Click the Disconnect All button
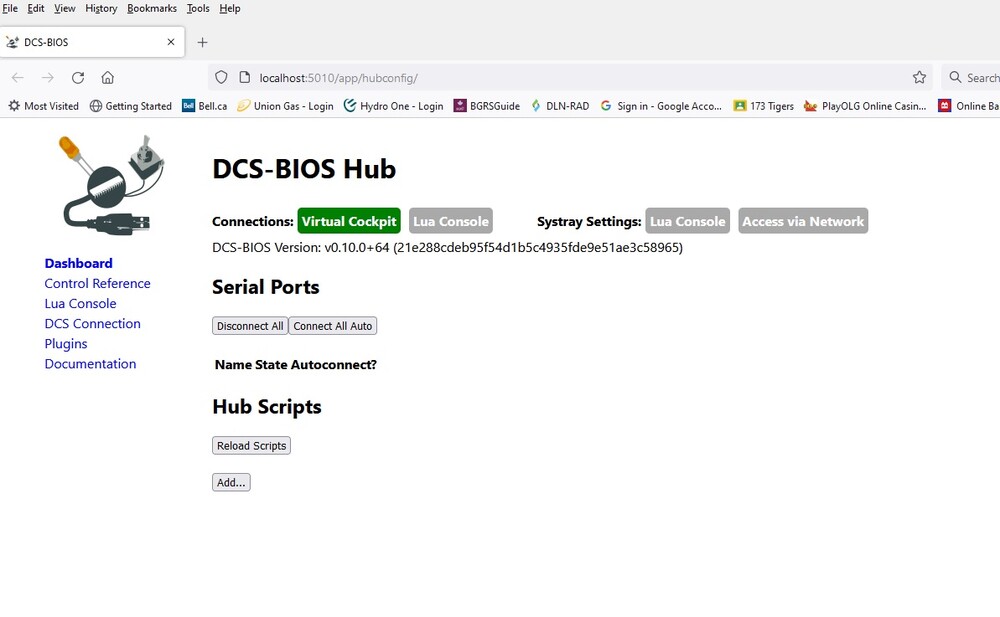 click(249, 325)
